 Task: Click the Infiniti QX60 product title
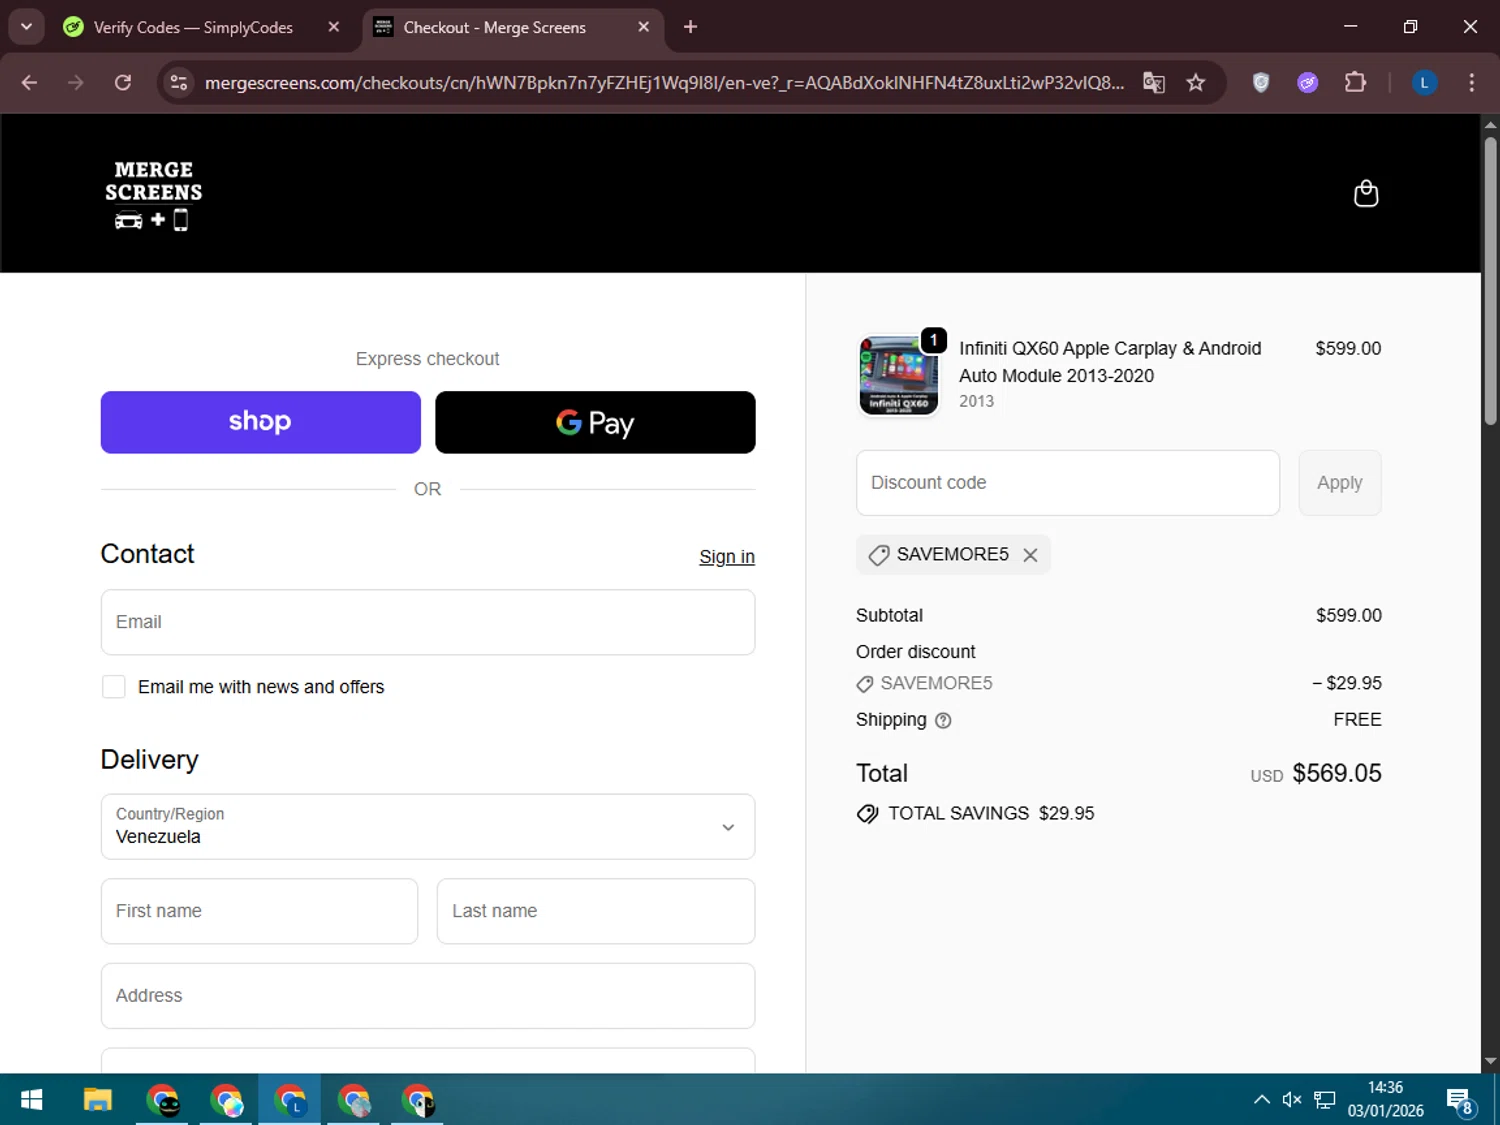coord(1110,362)
